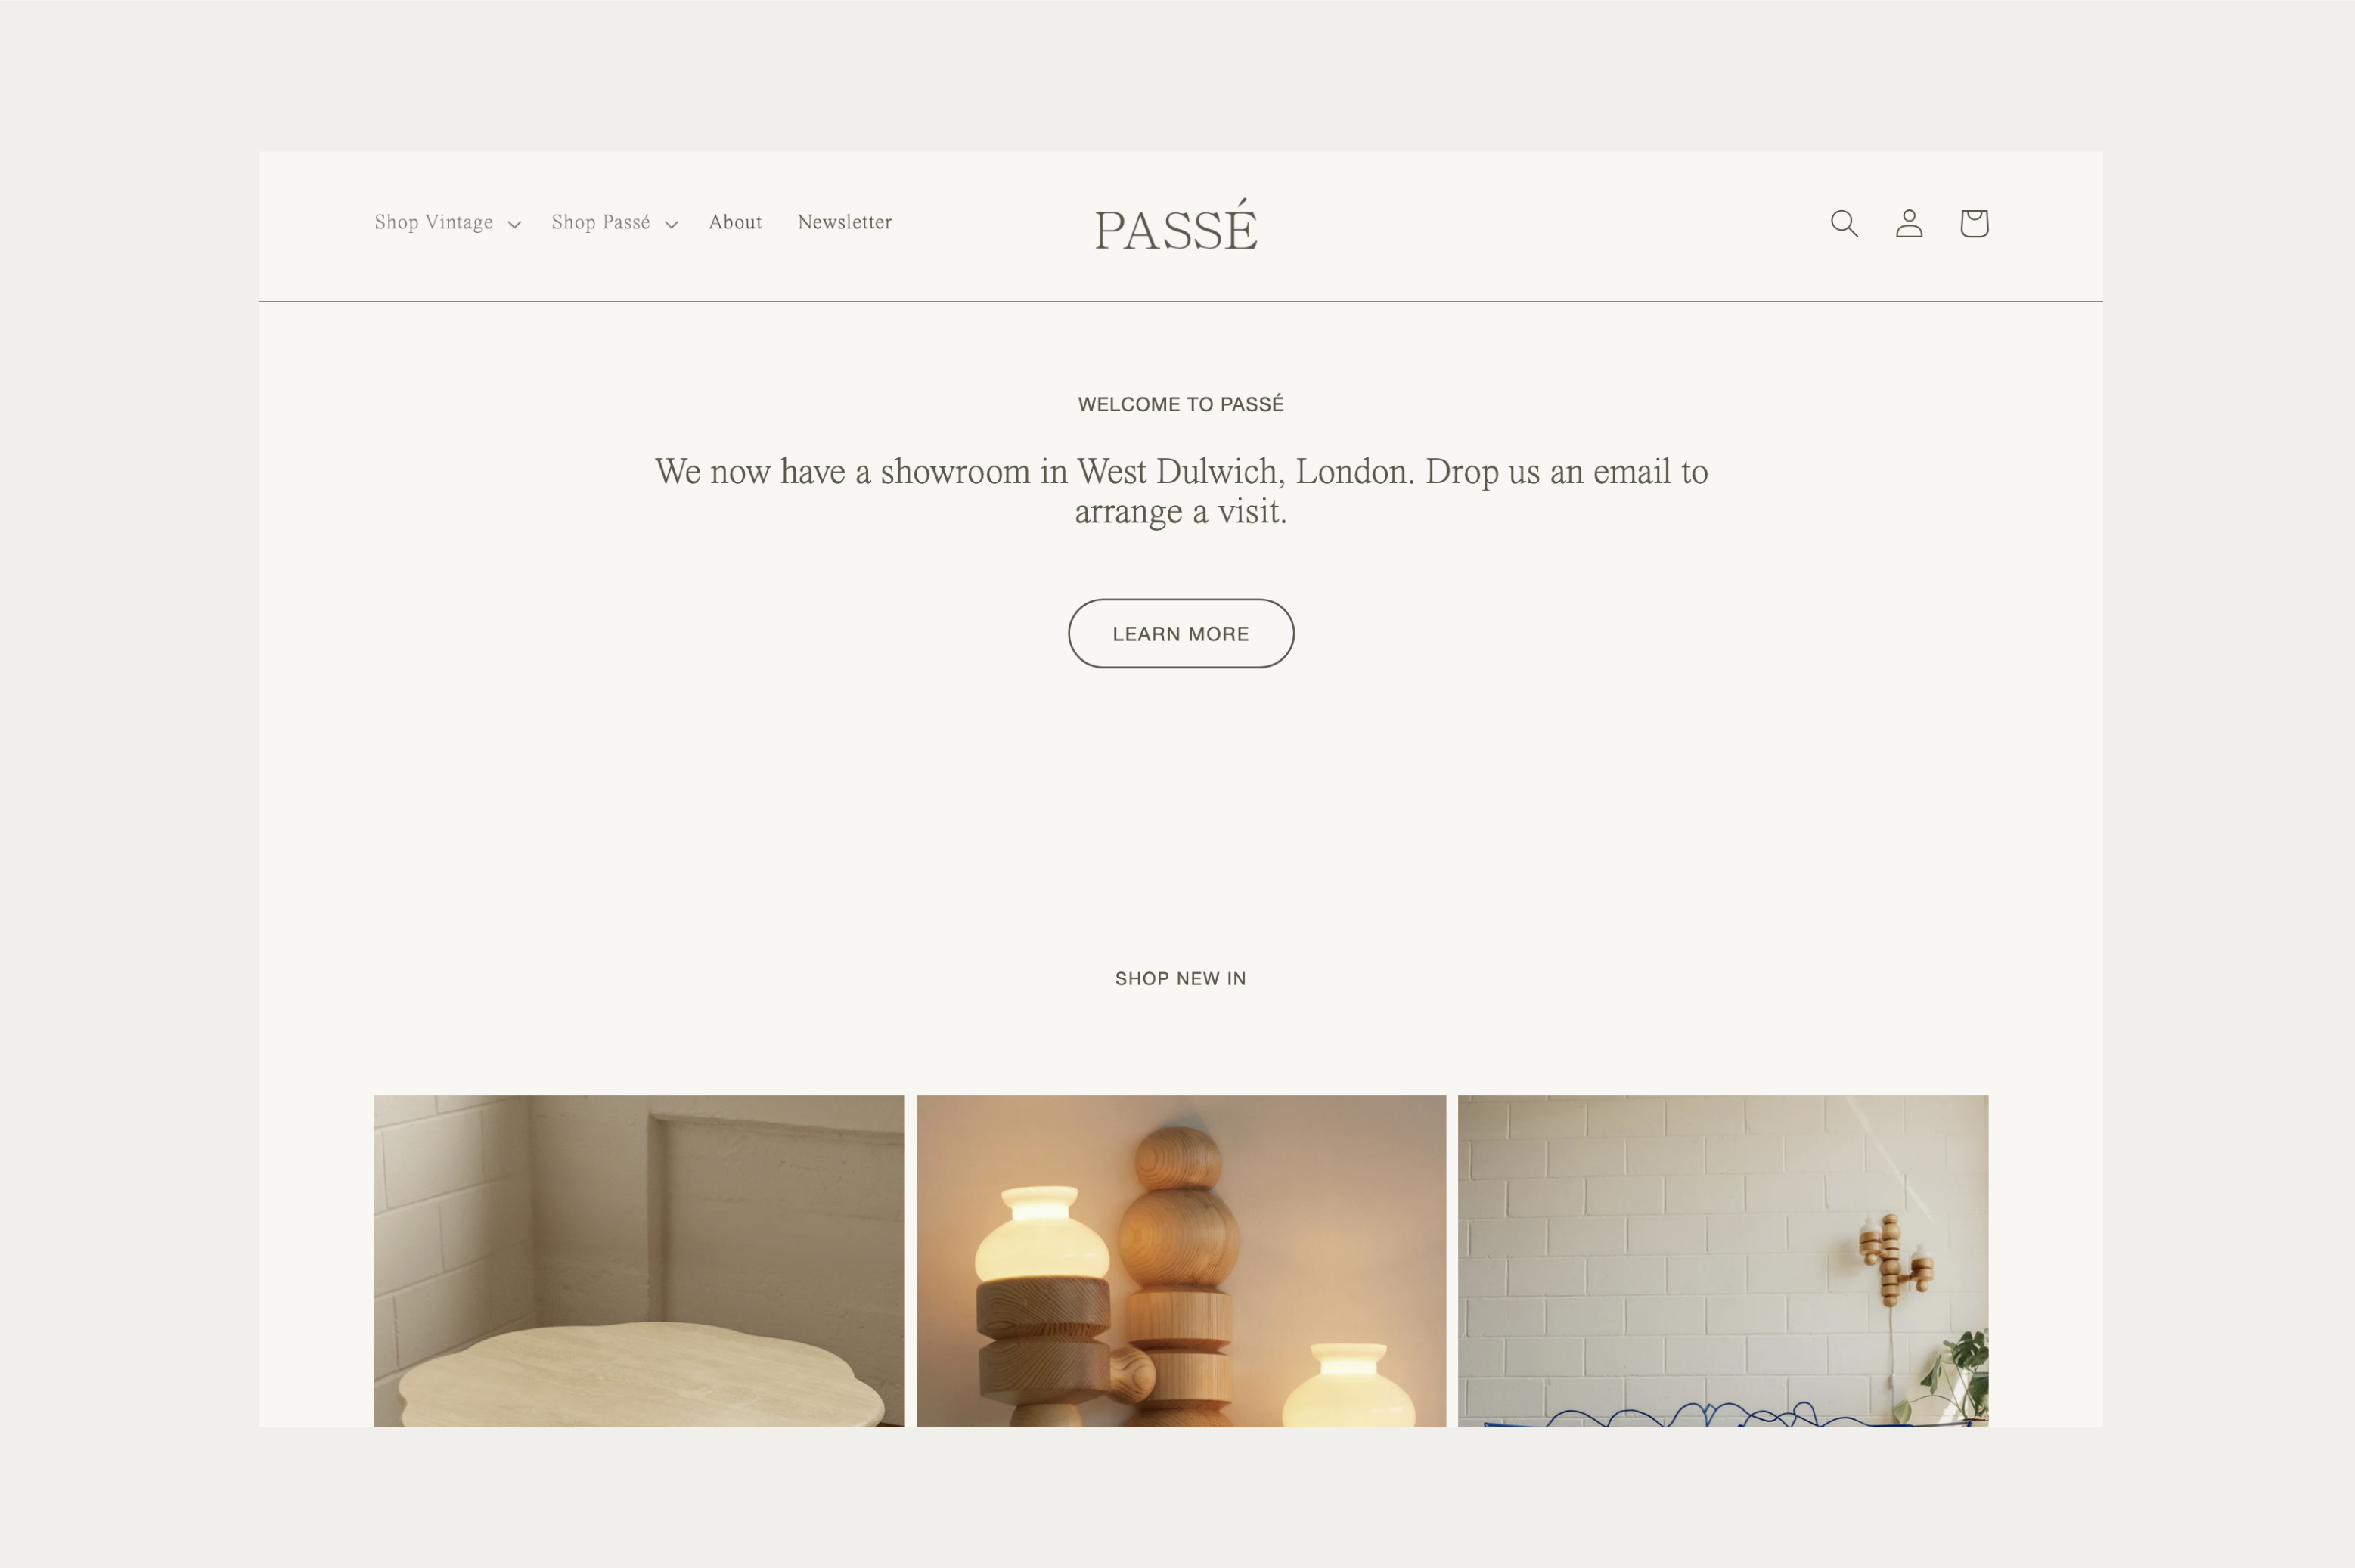Image resolution: width=2355 pixels, height=1568 pixels.
Task: Select the SHOP NEW IN heading
Action: click(1181, 978)
